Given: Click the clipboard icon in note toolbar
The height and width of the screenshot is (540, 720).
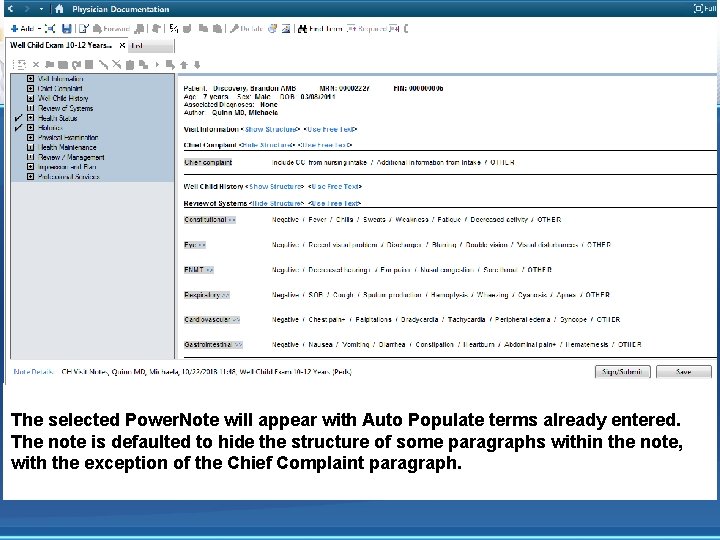Looking at the screenshot, I should tap(130, 65).
